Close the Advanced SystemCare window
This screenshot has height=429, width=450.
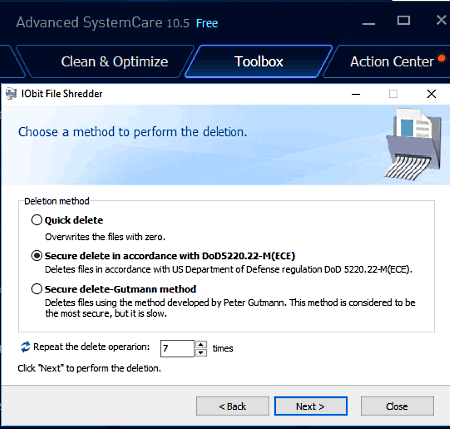click(441, 20)
